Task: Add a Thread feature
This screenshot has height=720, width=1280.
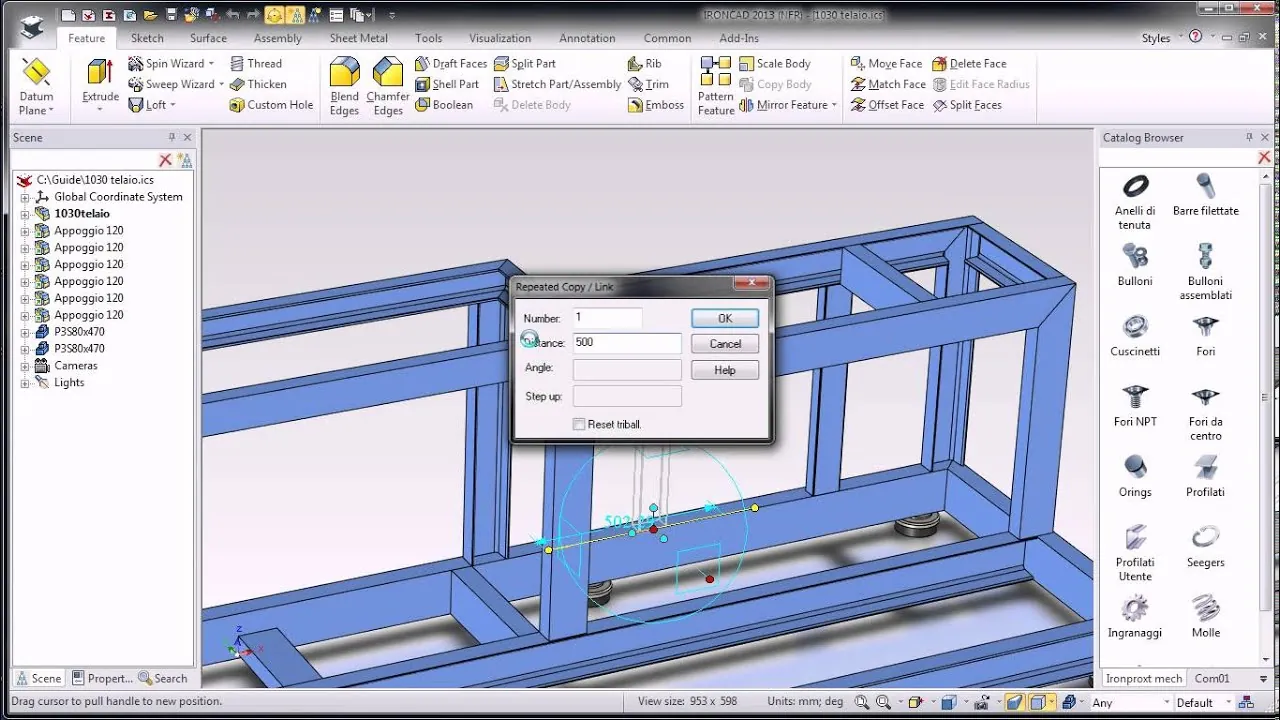Action: pos(256,63)
